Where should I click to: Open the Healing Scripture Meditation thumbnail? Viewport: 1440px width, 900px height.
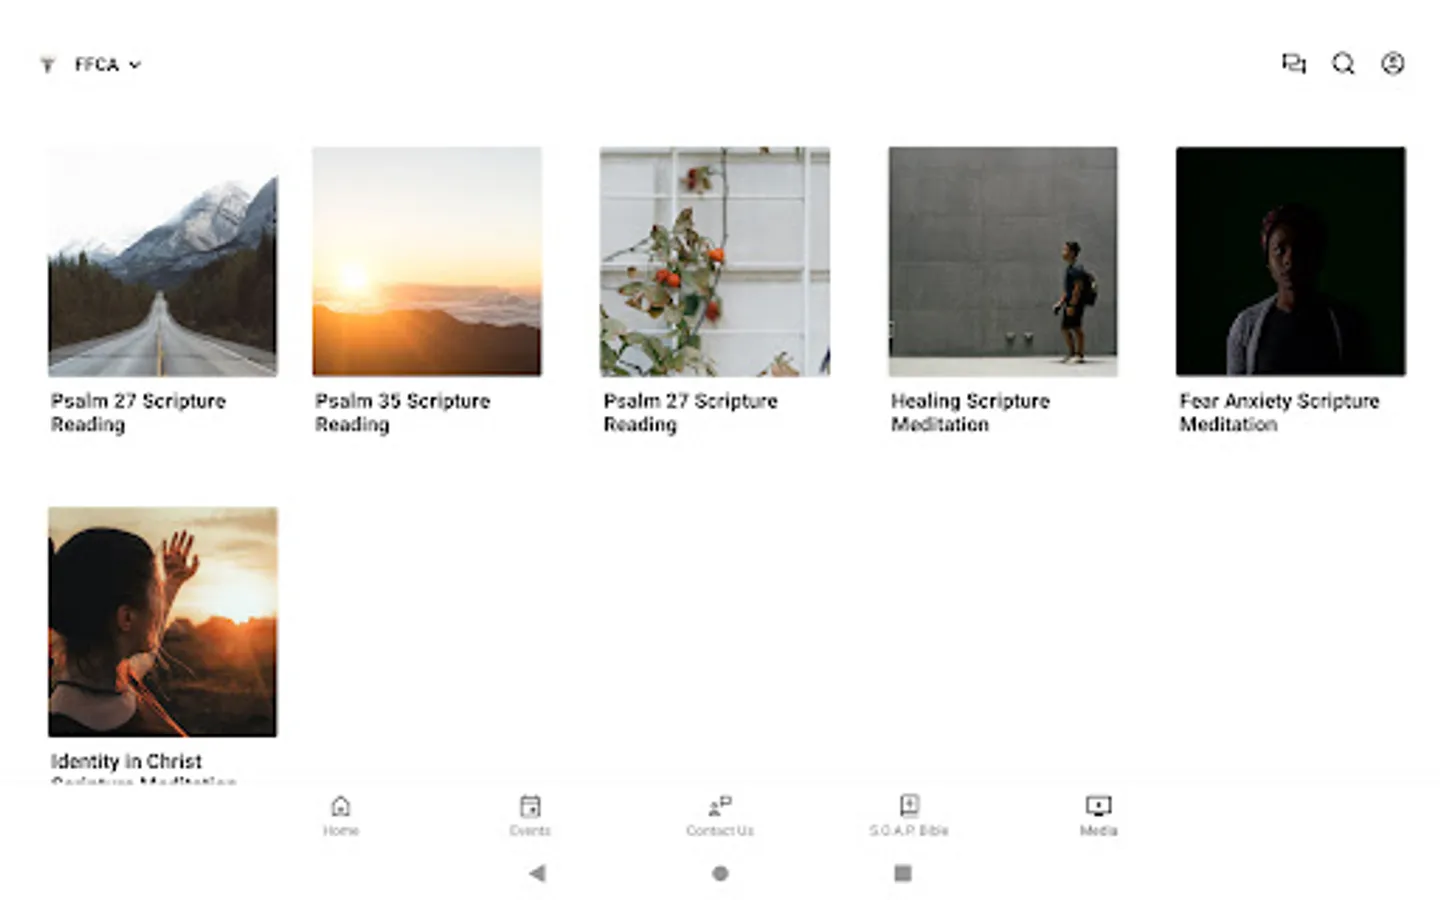1003,262
